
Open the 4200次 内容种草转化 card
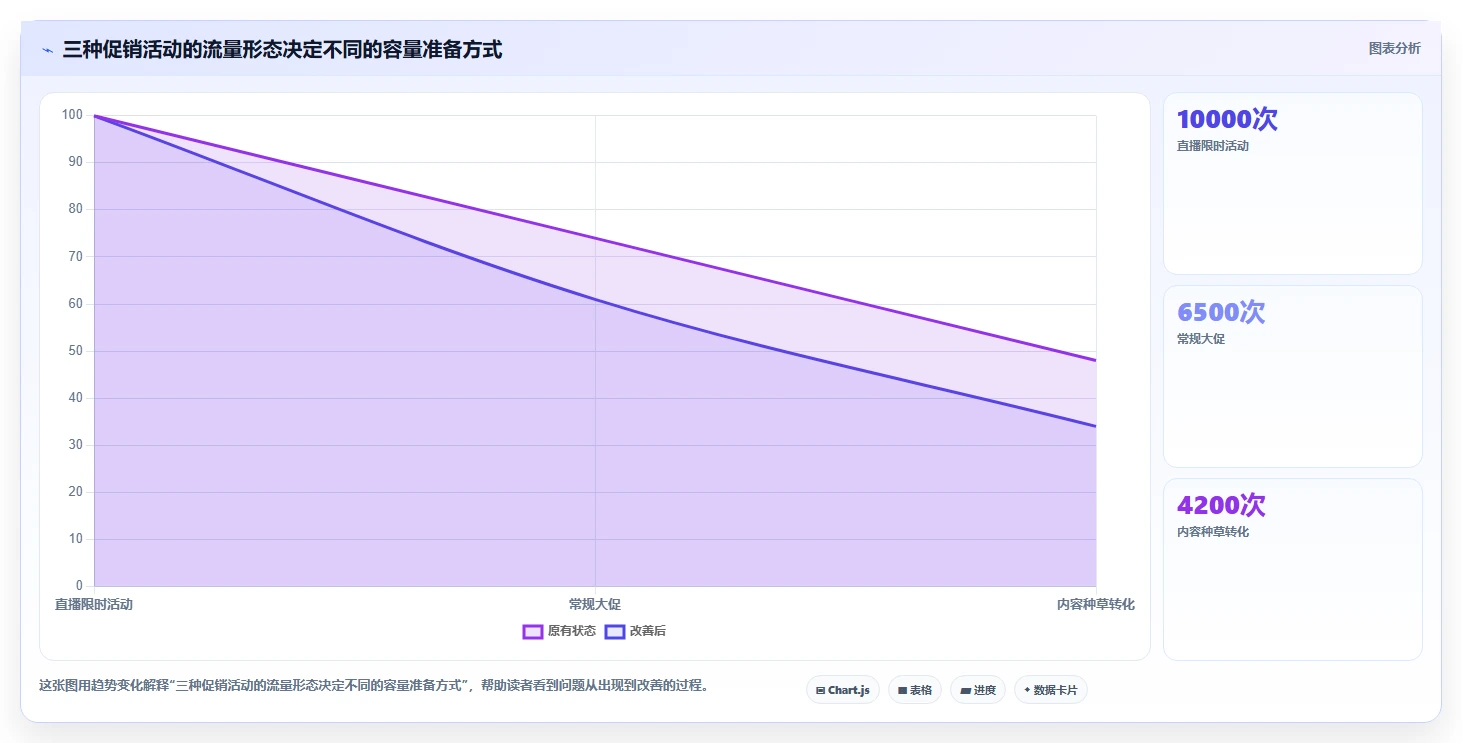pos(1292,570)
